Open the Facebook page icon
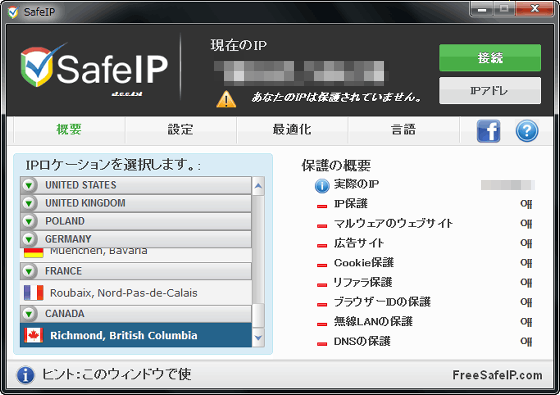Viewport: 560px width, 395px height. pyautogui.click(x=489, y=131)
